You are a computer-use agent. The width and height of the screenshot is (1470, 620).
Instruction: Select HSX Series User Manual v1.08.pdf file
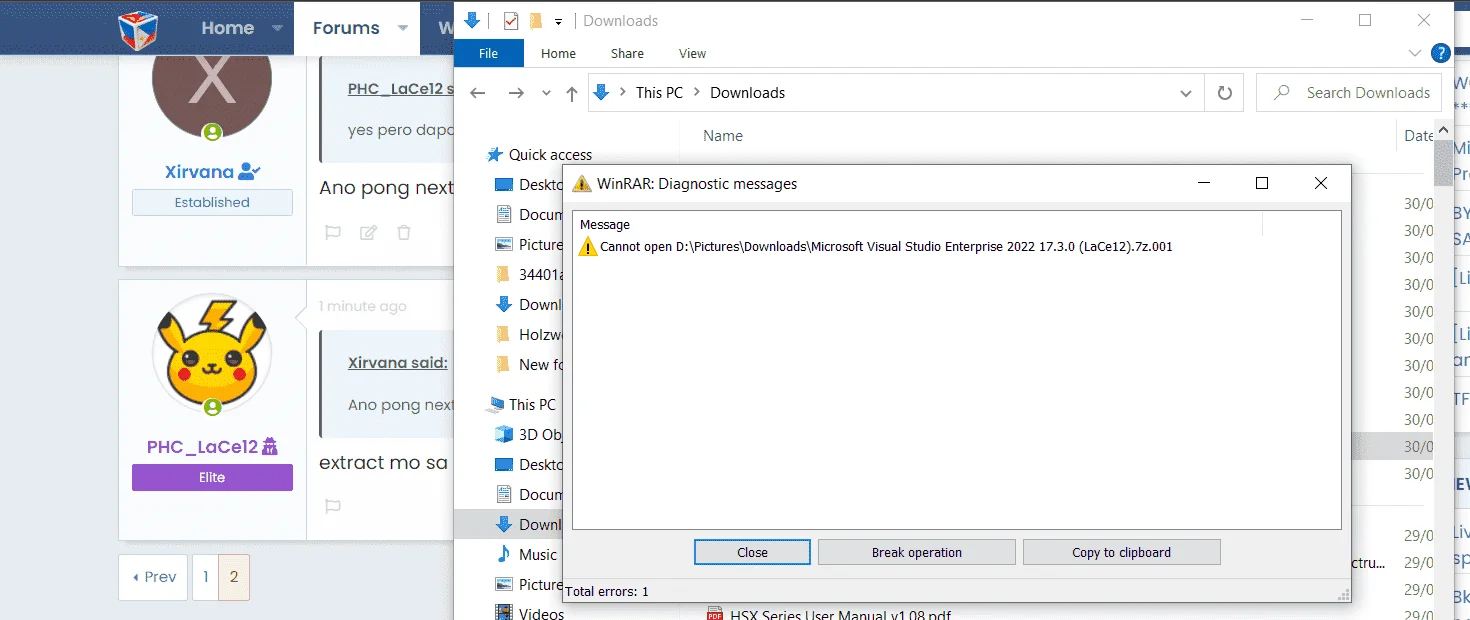tap(840, 614)
